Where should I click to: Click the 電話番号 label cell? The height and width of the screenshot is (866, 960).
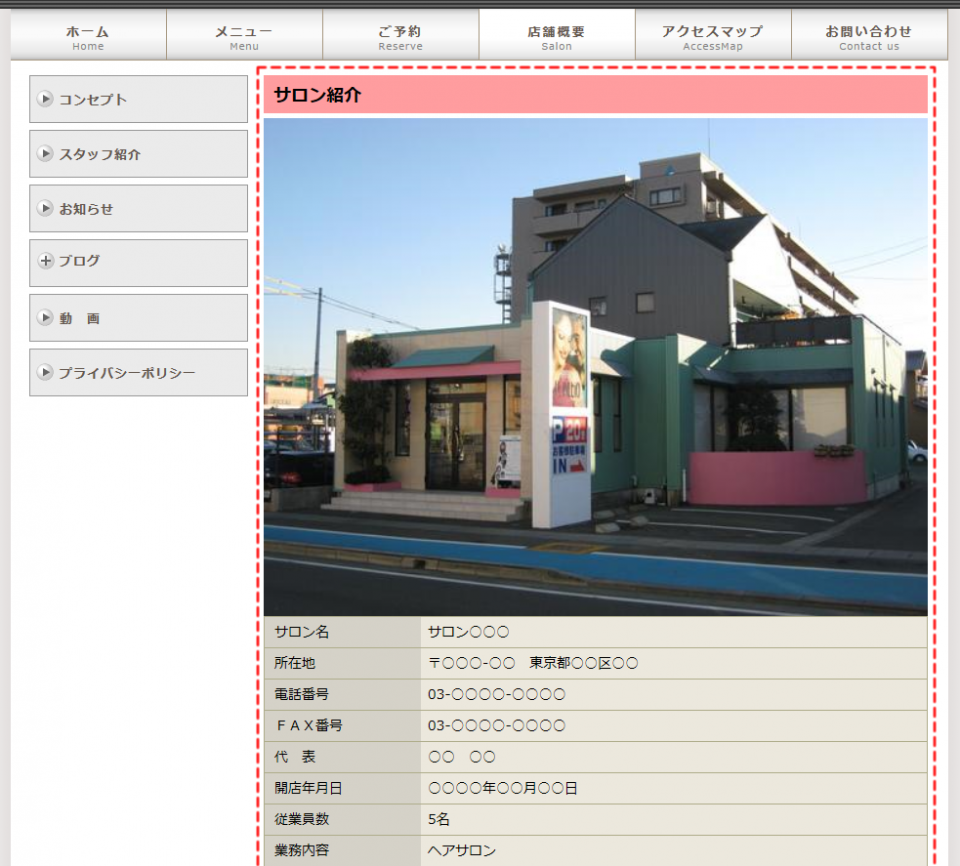pos(342,695)
